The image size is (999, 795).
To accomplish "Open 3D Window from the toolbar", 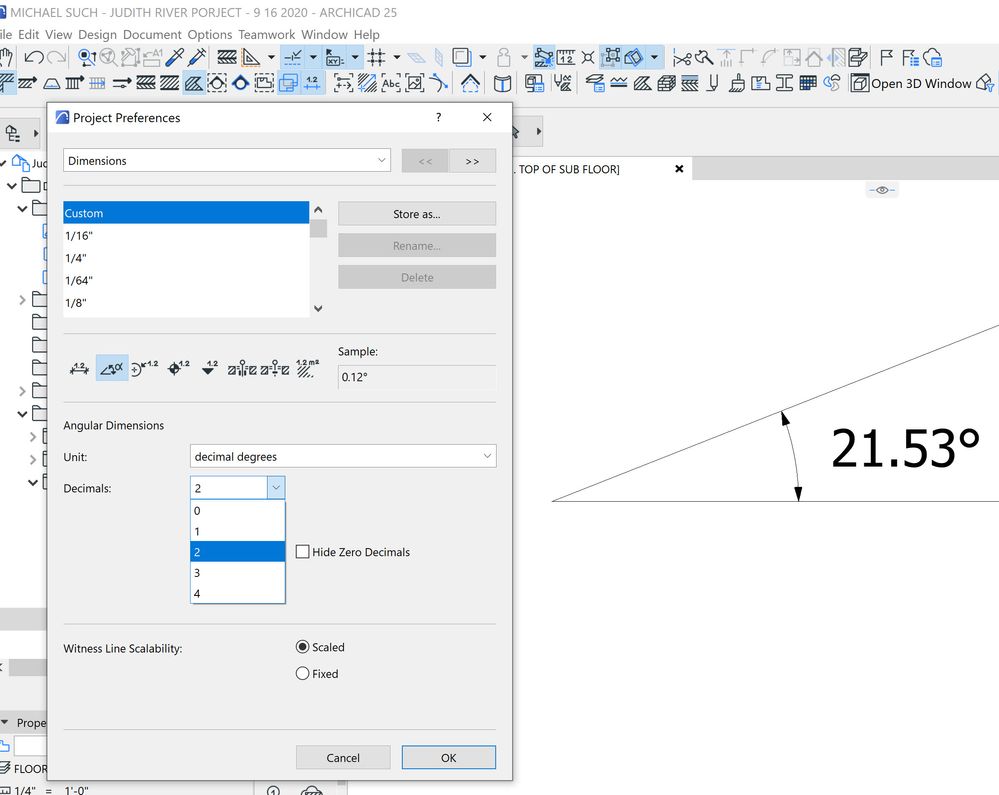I will [x=912, y=83].
